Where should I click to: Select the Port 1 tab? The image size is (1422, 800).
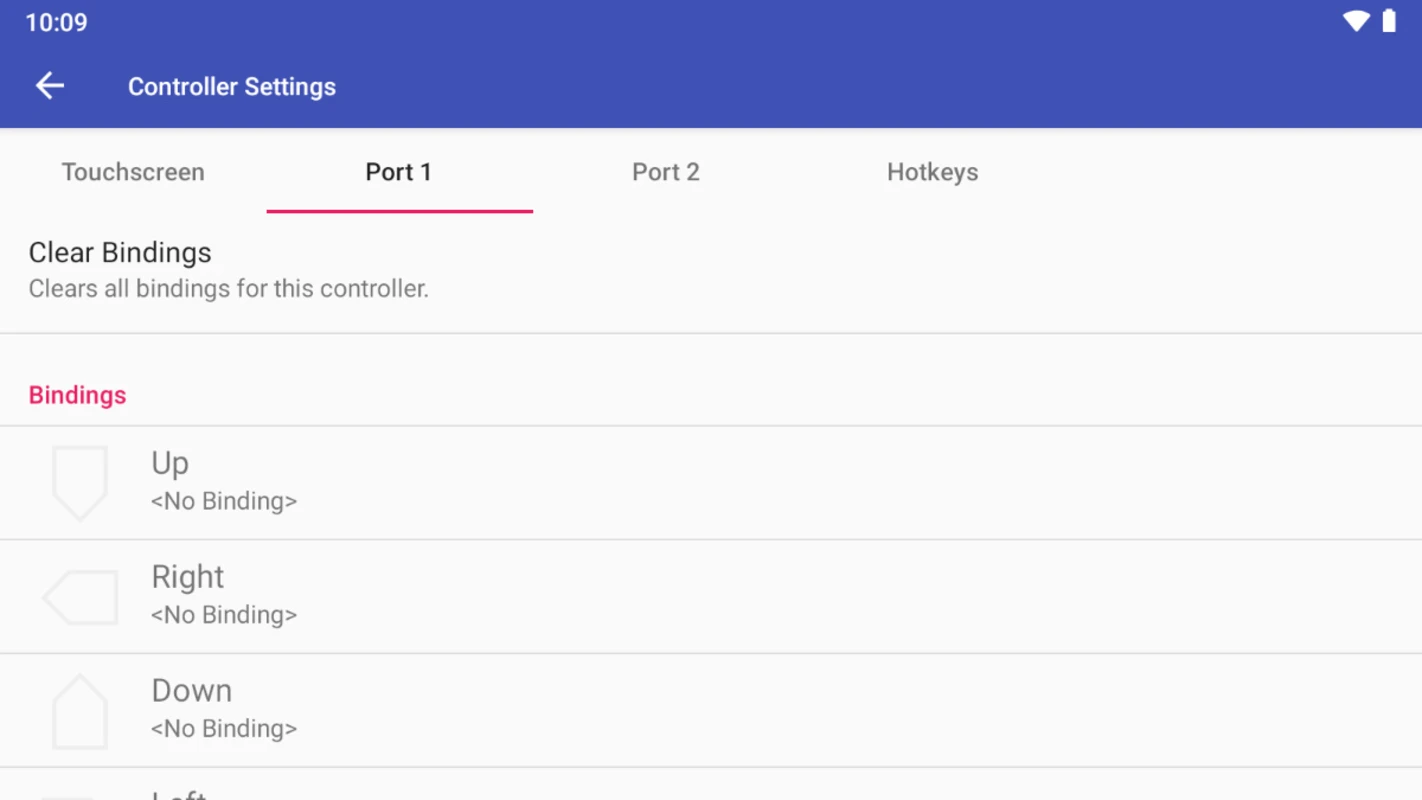click(x=399, y=172)
